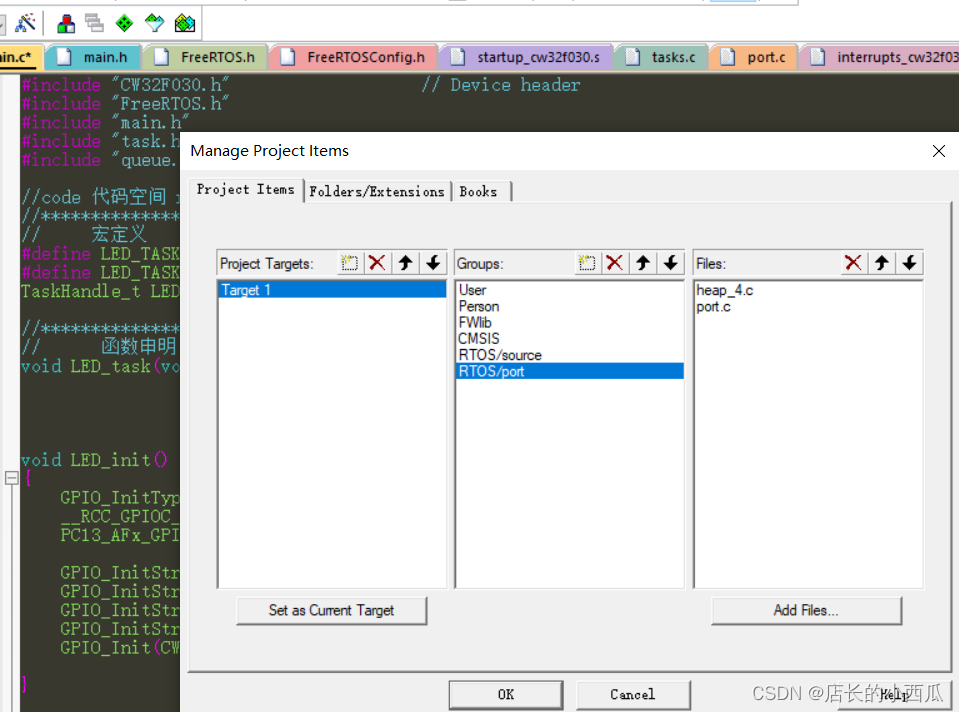The width and height of the screenshot is (959, 712).
Task: Move the file down in Files list
Action: 909,263
